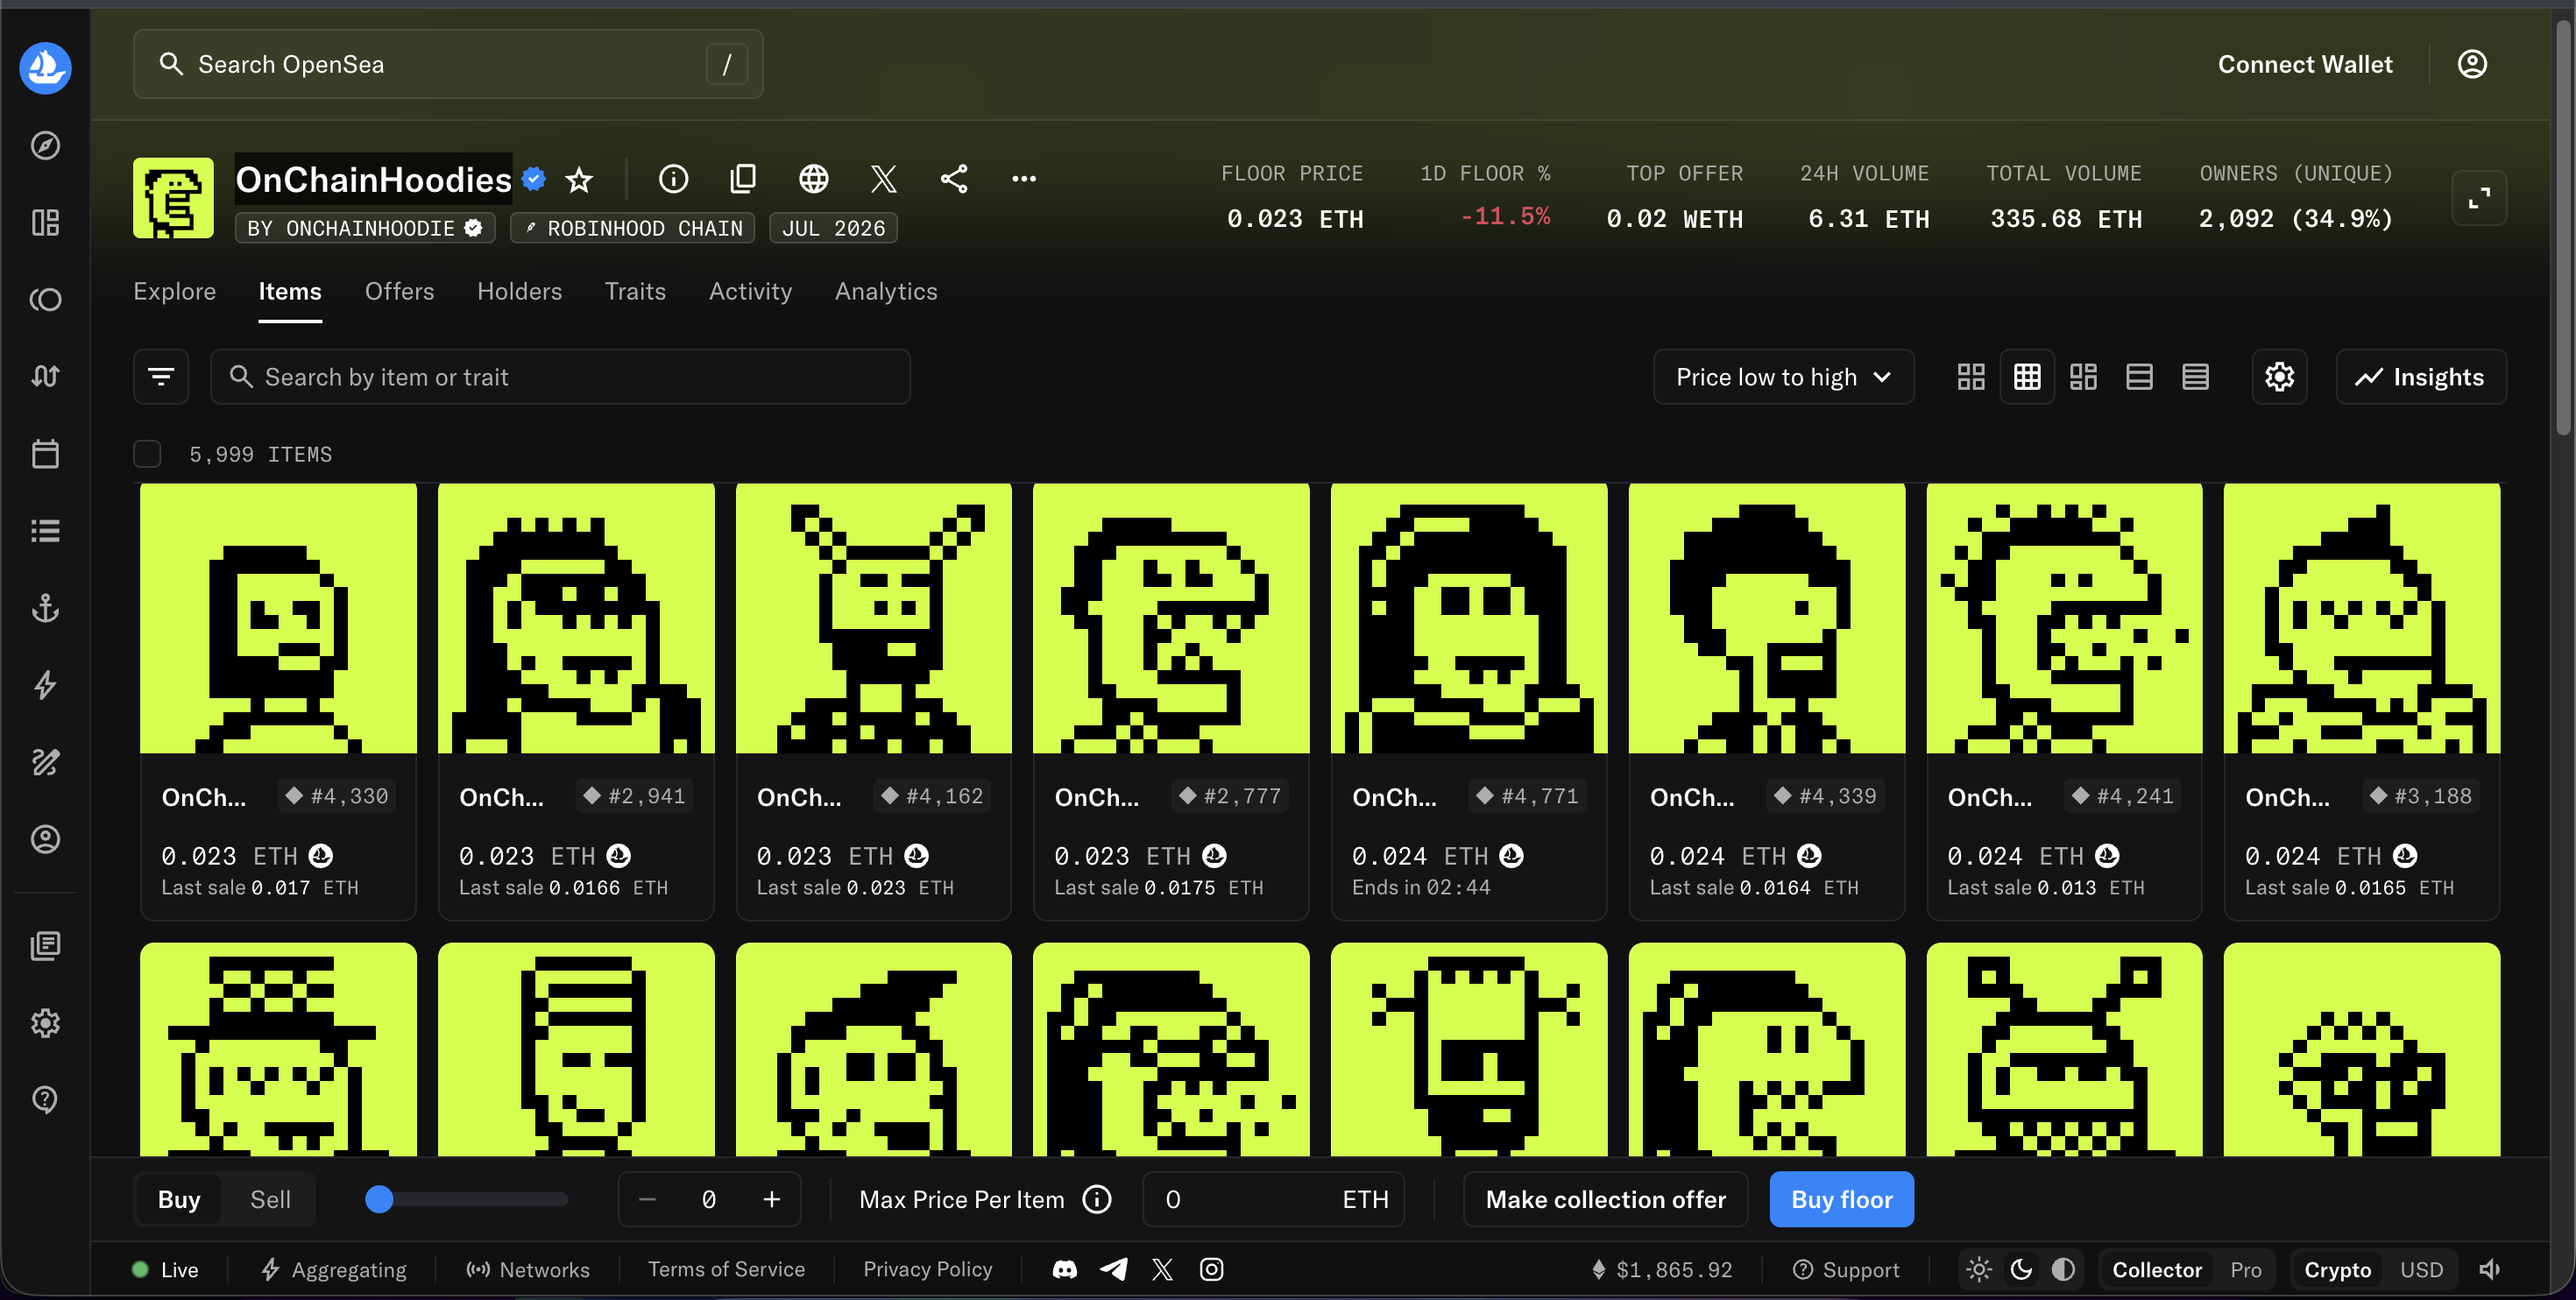Select the compact grid view
2576x1300 pixels.
click(x=2027, y=377)
